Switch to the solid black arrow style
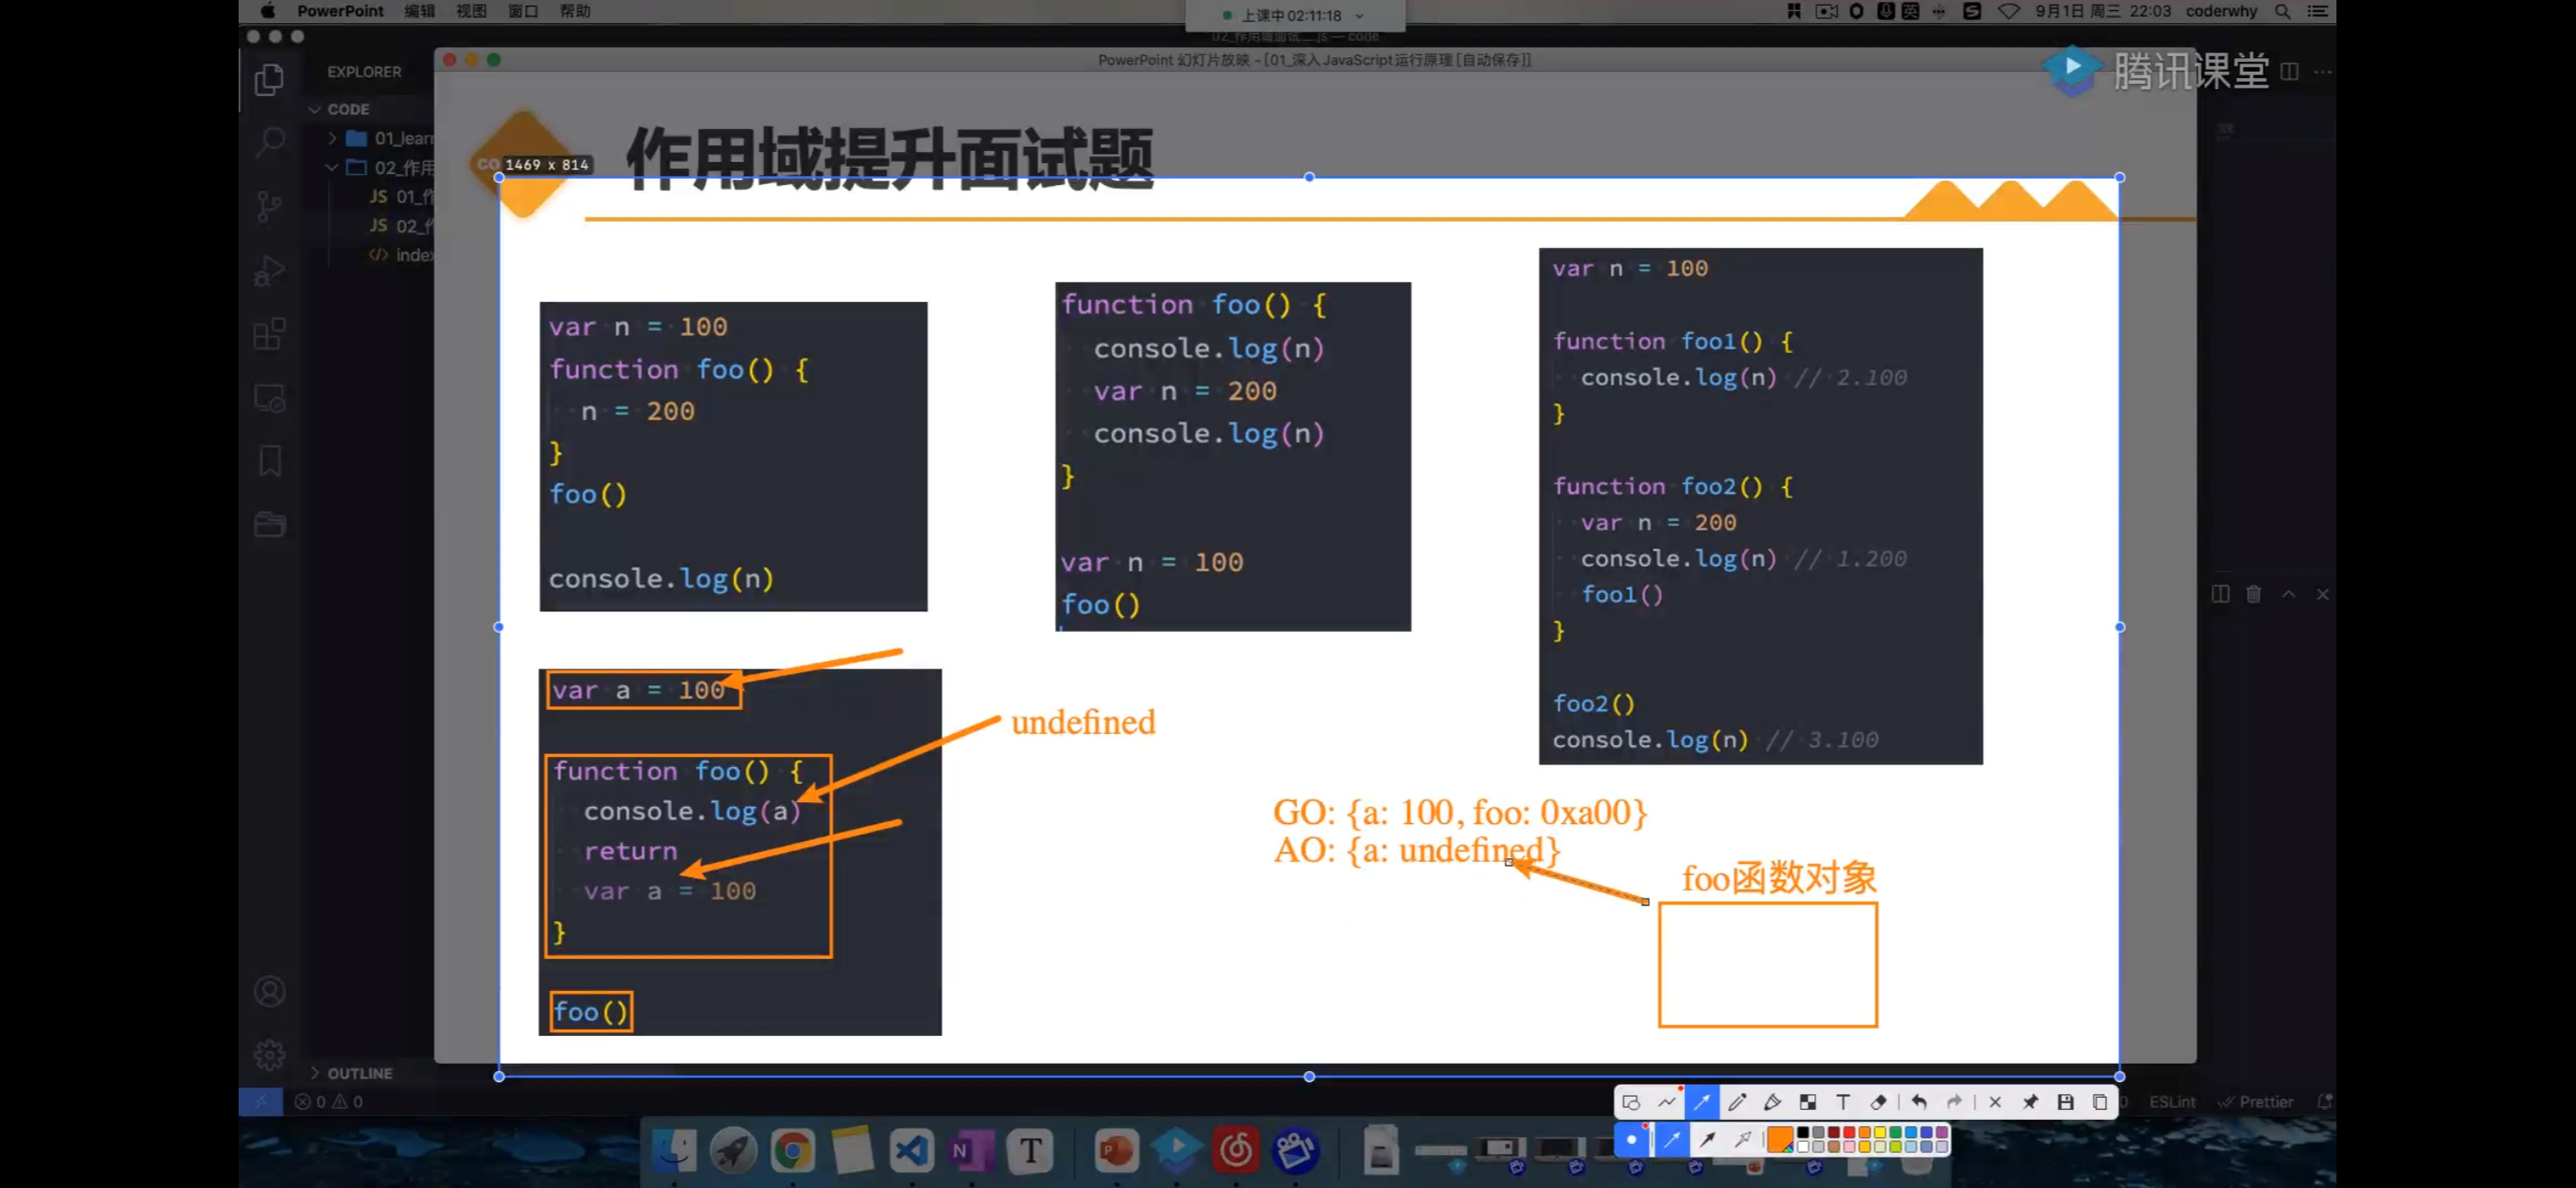2576x1188 pixels. click(x=1708, y=1139)
